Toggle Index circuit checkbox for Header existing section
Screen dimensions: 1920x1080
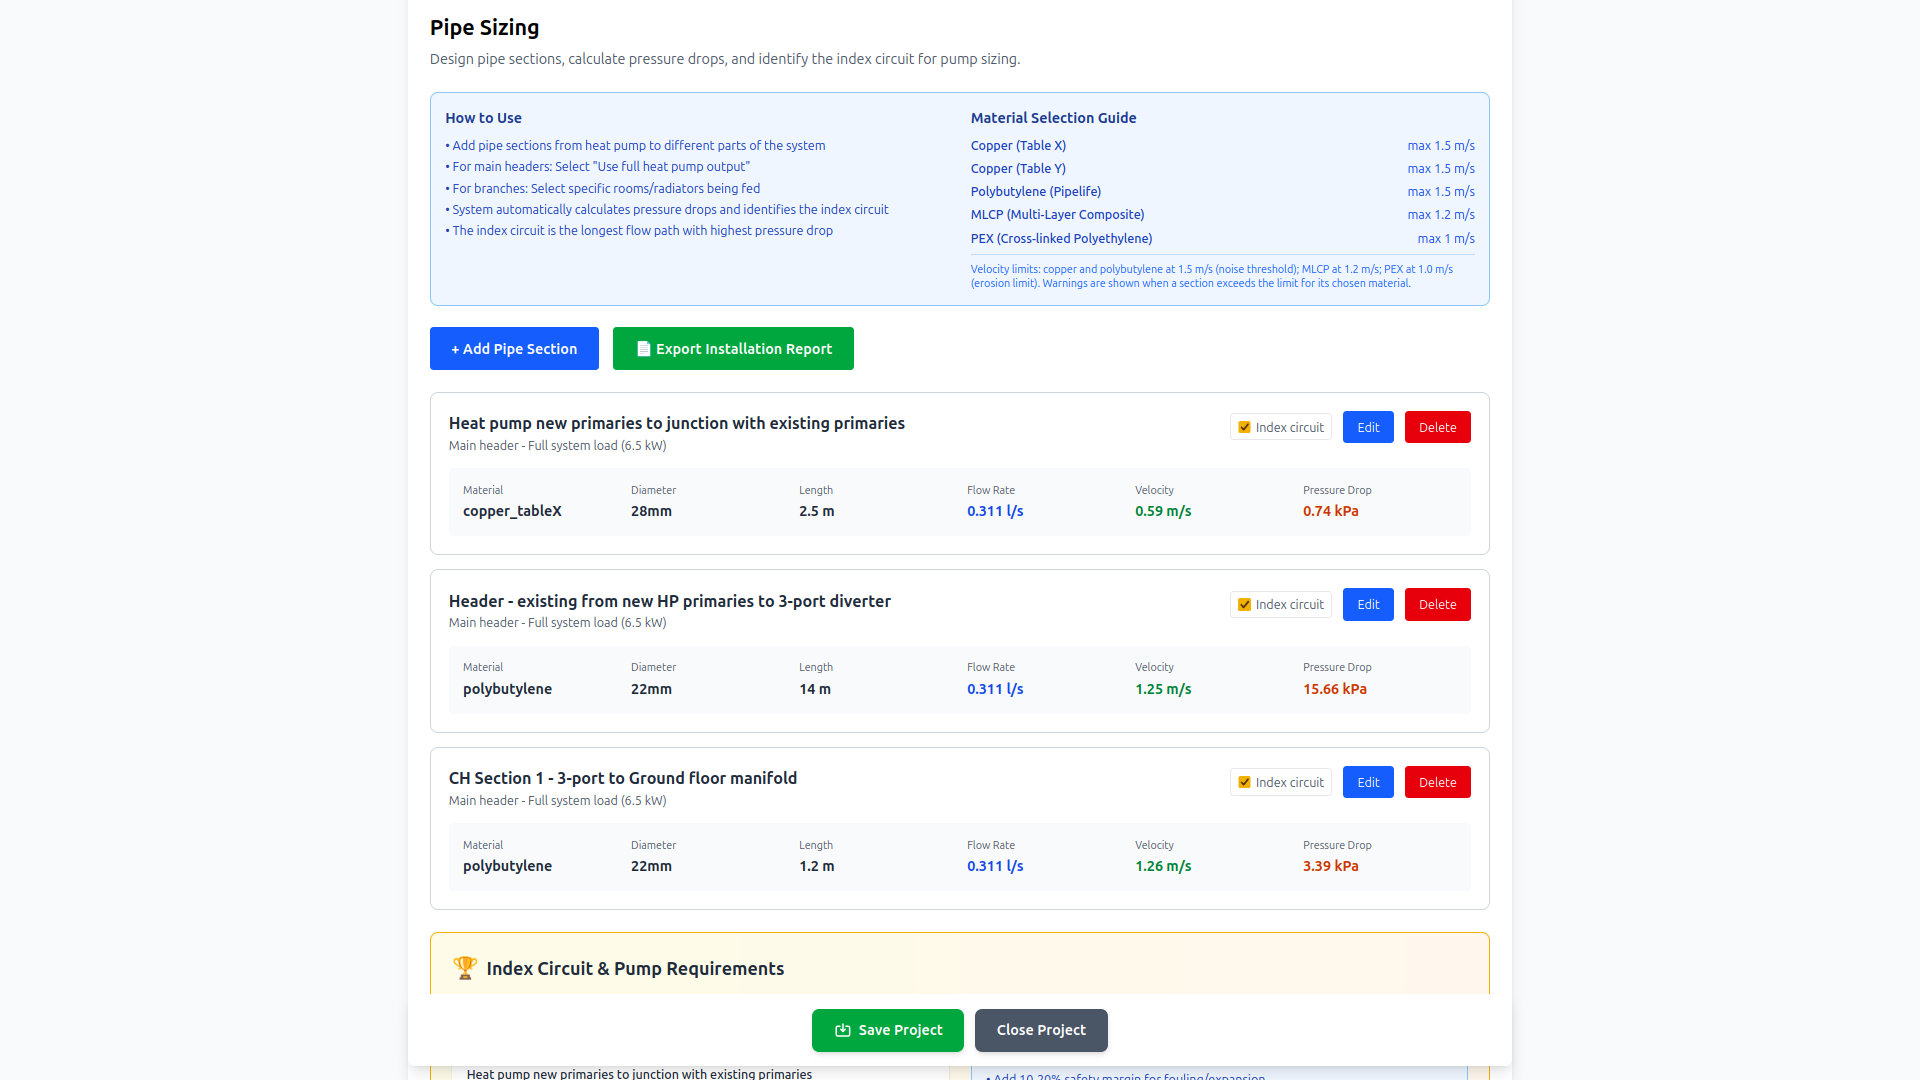[x=1244, y=604]
